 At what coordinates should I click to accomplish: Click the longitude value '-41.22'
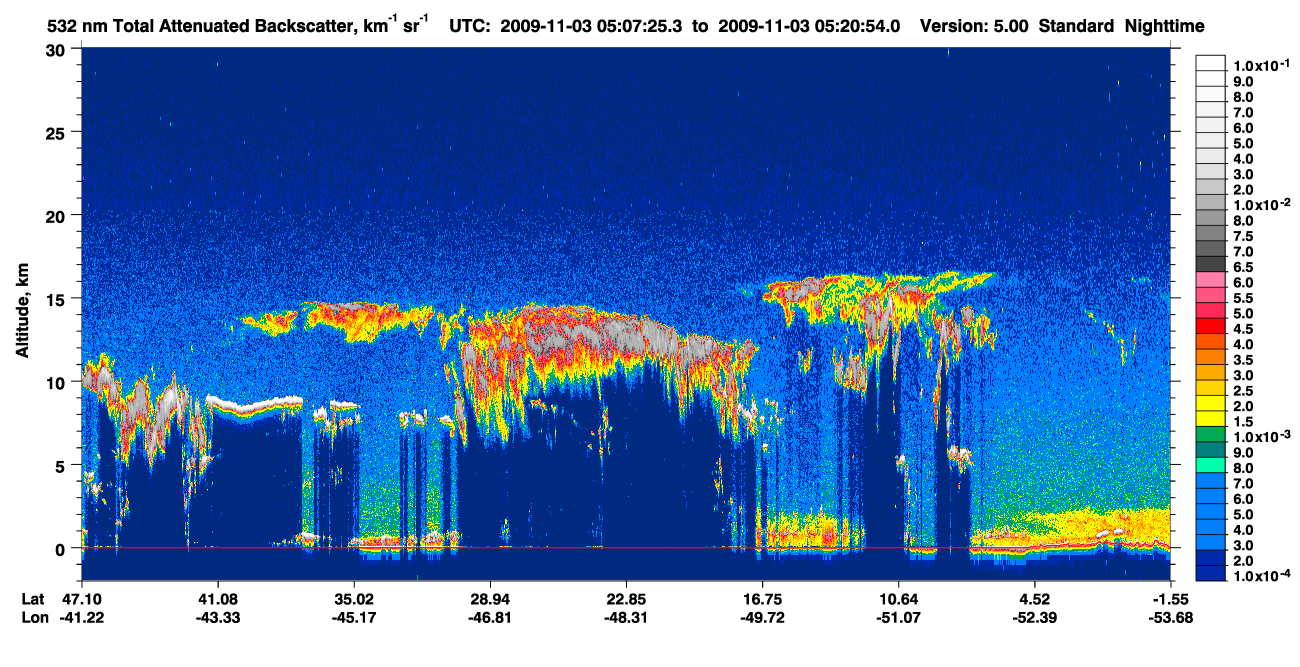point(81,617)
